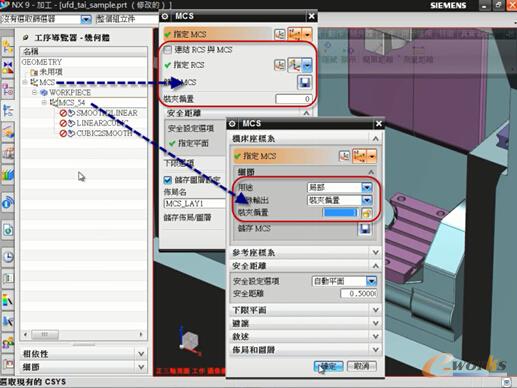Toggle 連結 RCS 與 MCS checkbox
517x388 pixels.
point(168,50)
